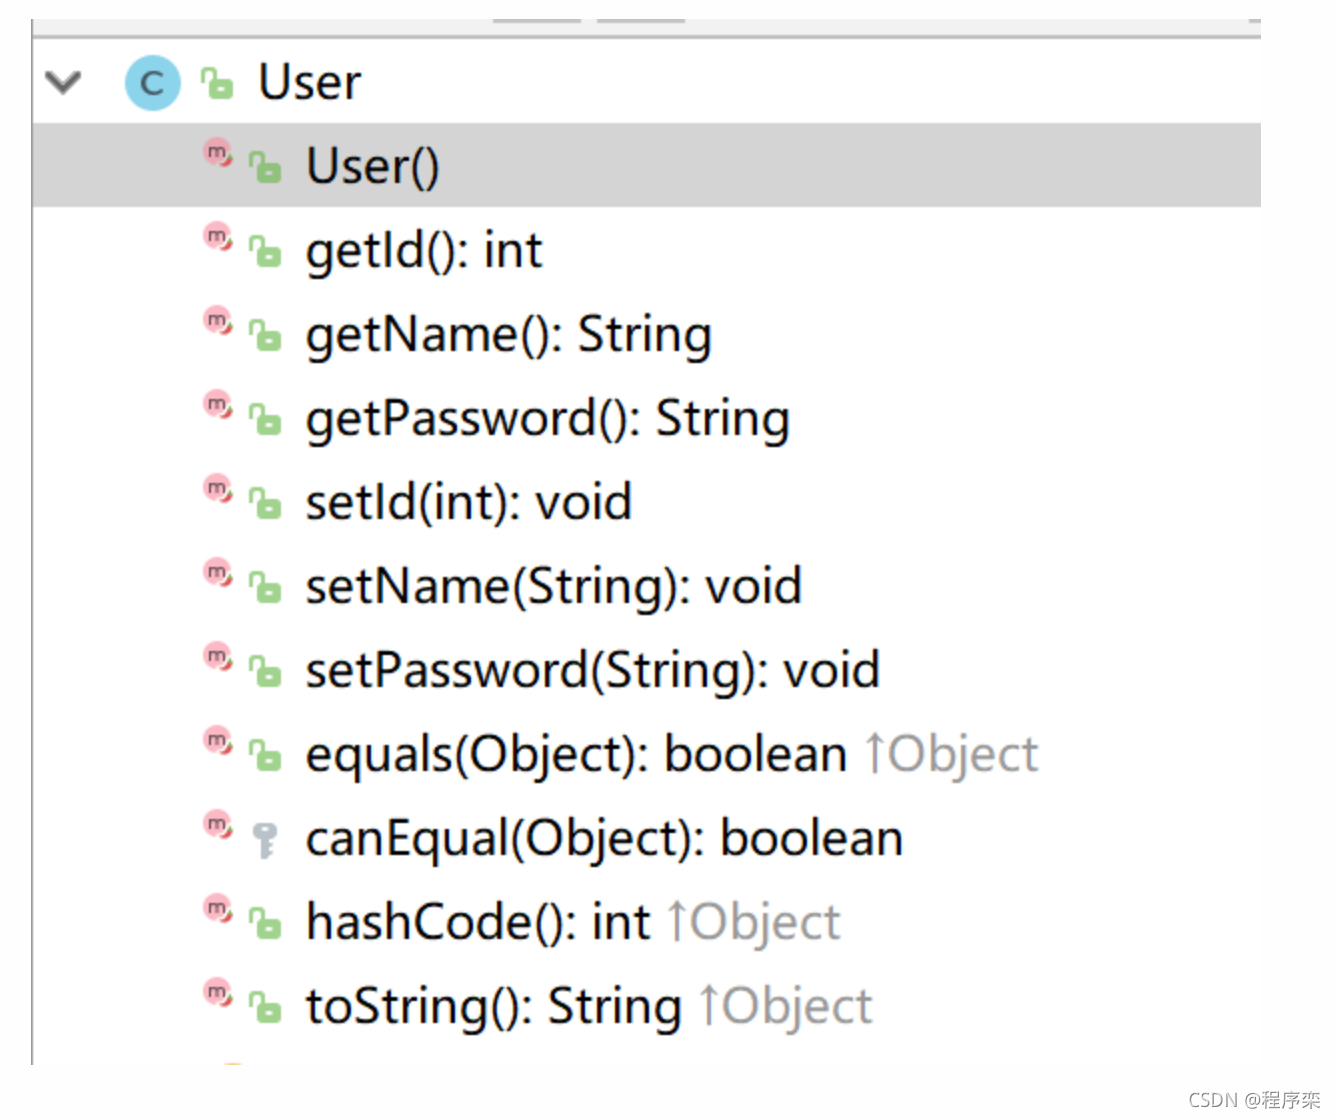1336x1118 pixels.
Task: Select the User() constructor row
Action: [646, 166]
